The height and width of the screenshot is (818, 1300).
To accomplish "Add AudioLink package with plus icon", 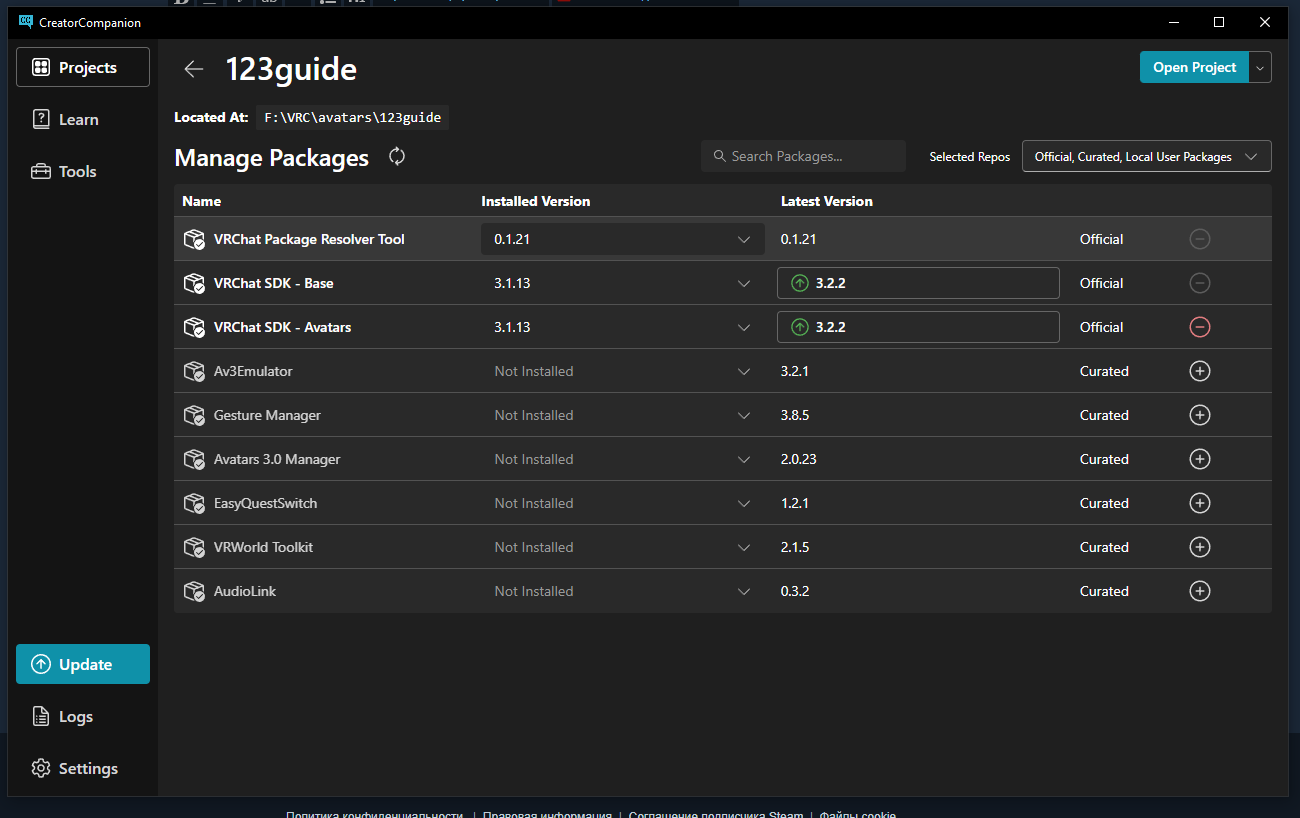I will (x=1200, y=591).
